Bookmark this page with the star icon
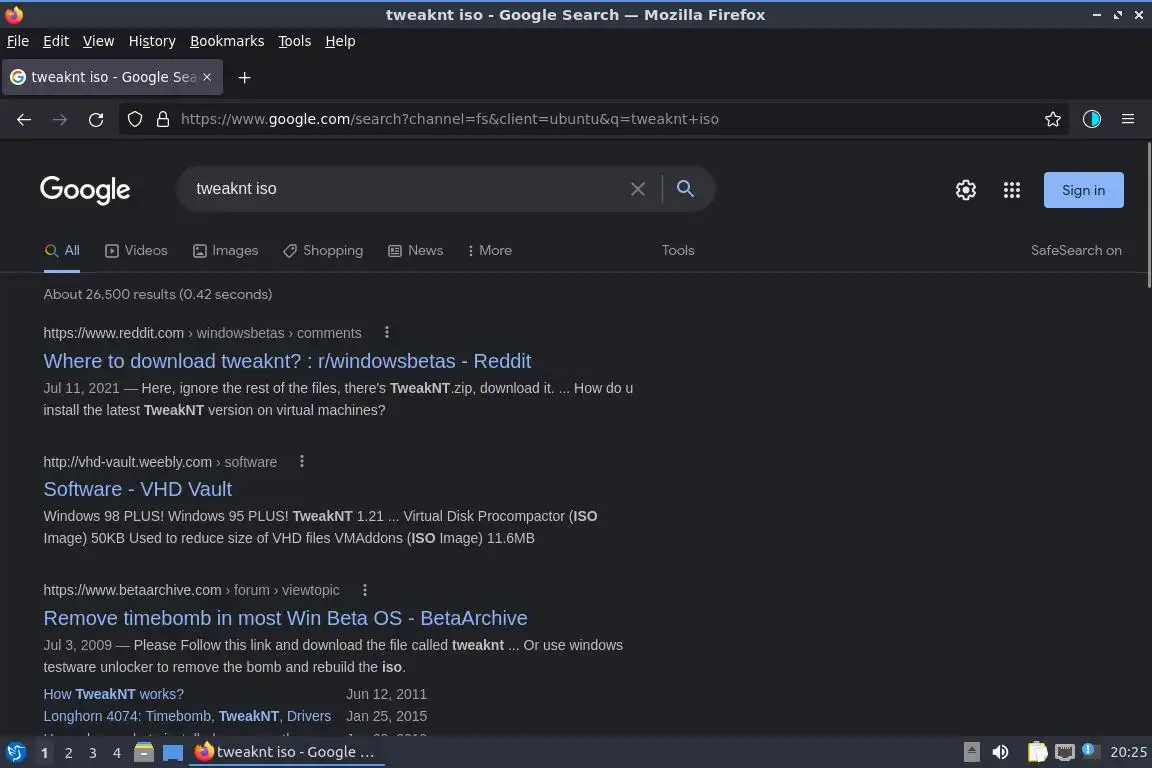 coord(1052,119)
